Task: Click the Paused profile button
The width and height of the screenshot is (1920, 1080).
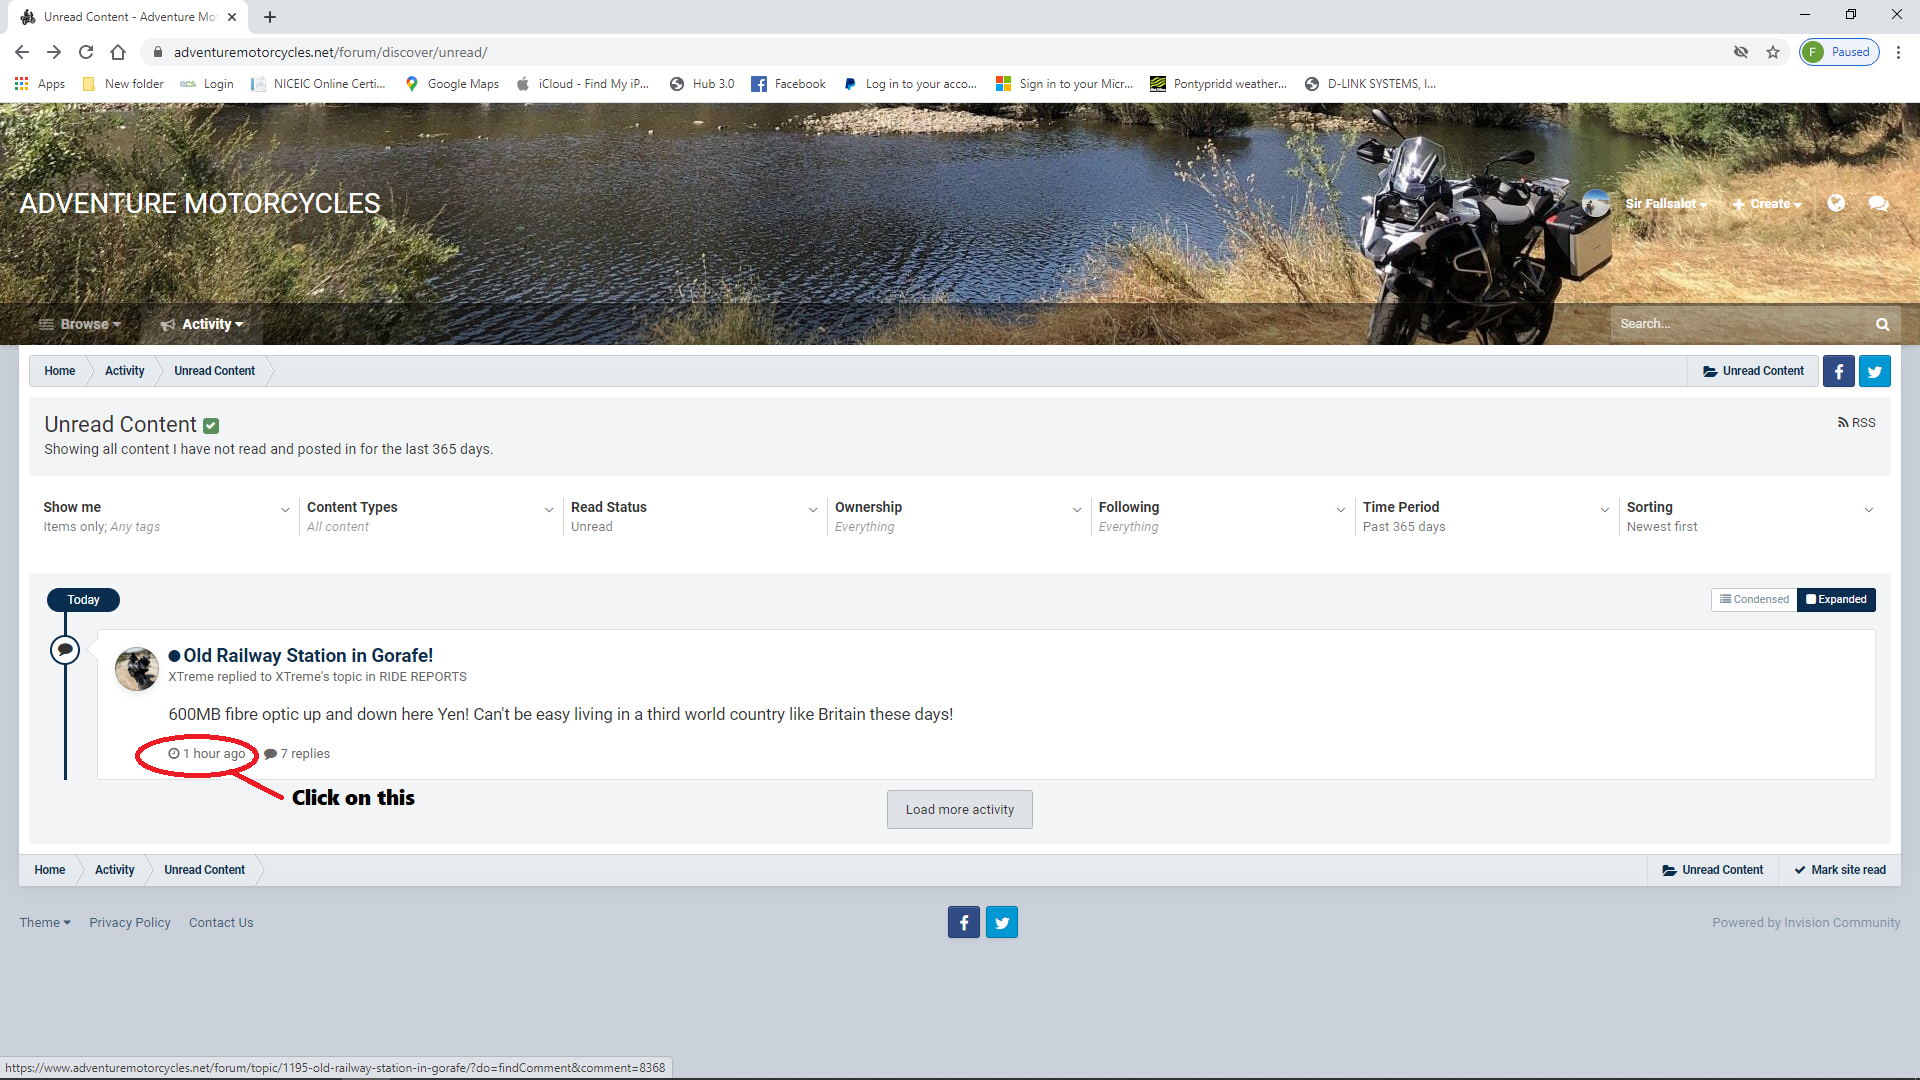Action: [x=1840, y=52]
